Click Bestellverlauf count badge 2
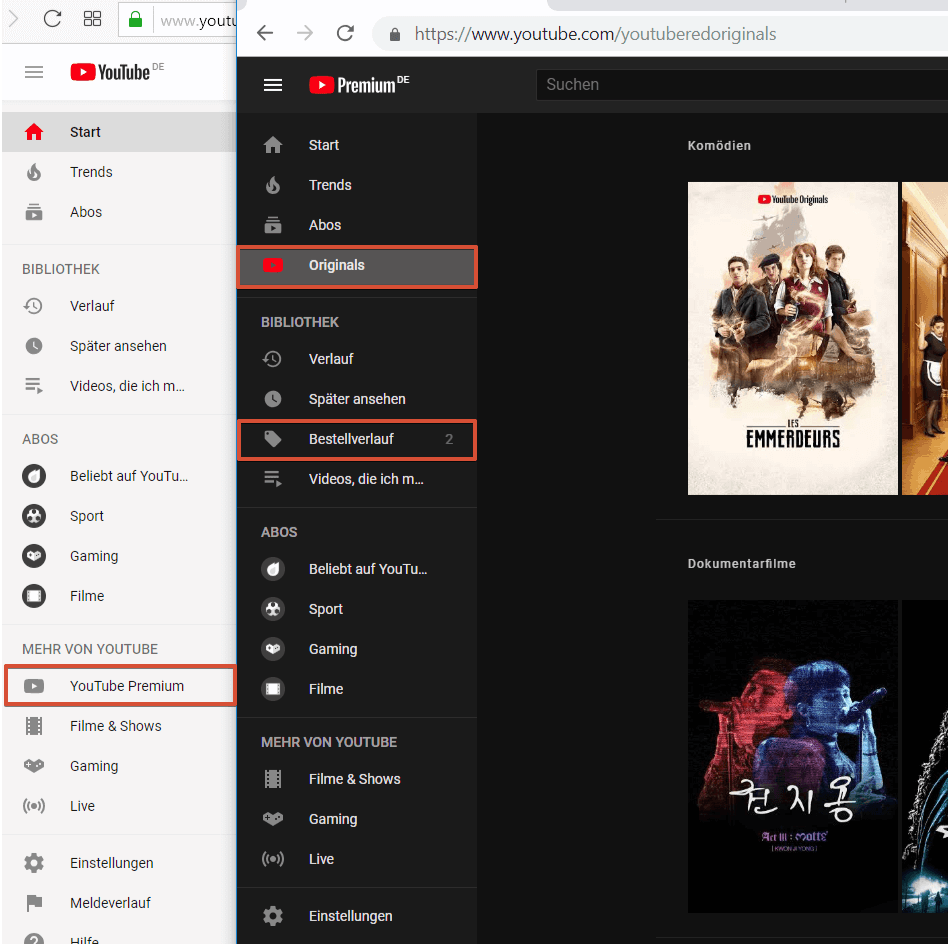This screenshot has height=944, width=948. [x=449, y=439]
